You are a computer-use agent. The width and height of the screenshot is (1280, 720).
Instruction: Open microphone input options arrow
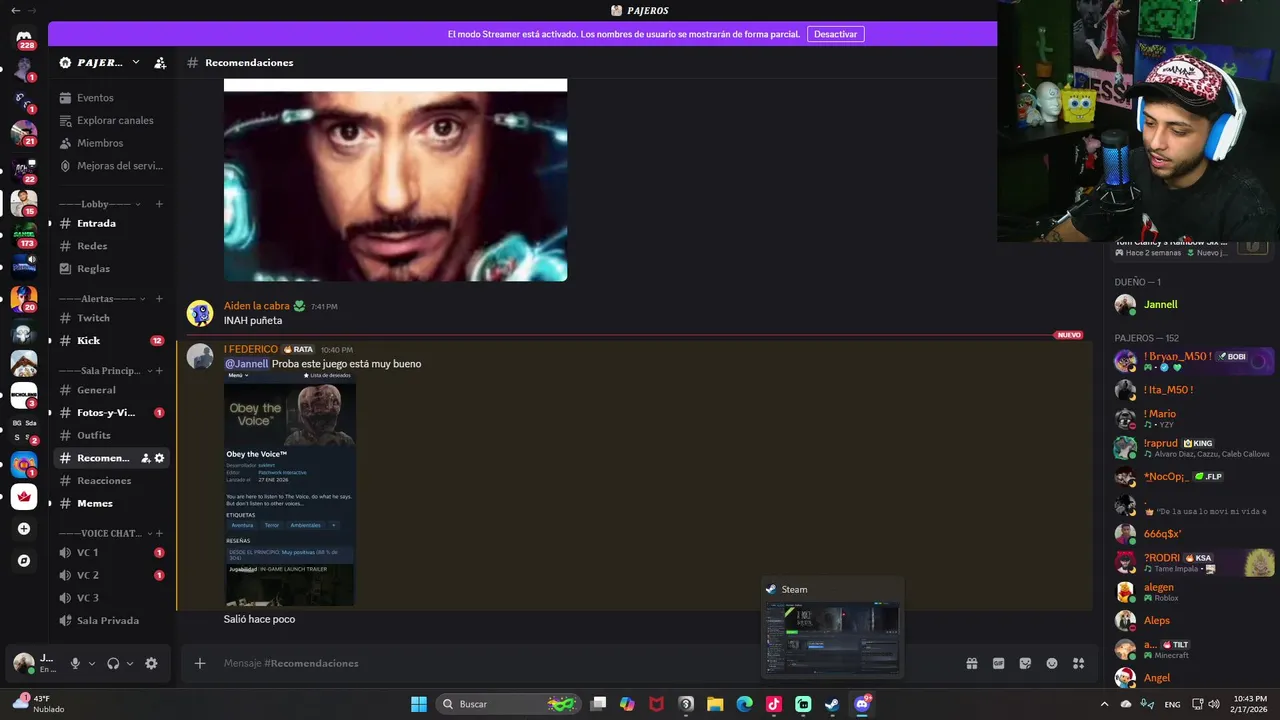click(x=92, y=663)
